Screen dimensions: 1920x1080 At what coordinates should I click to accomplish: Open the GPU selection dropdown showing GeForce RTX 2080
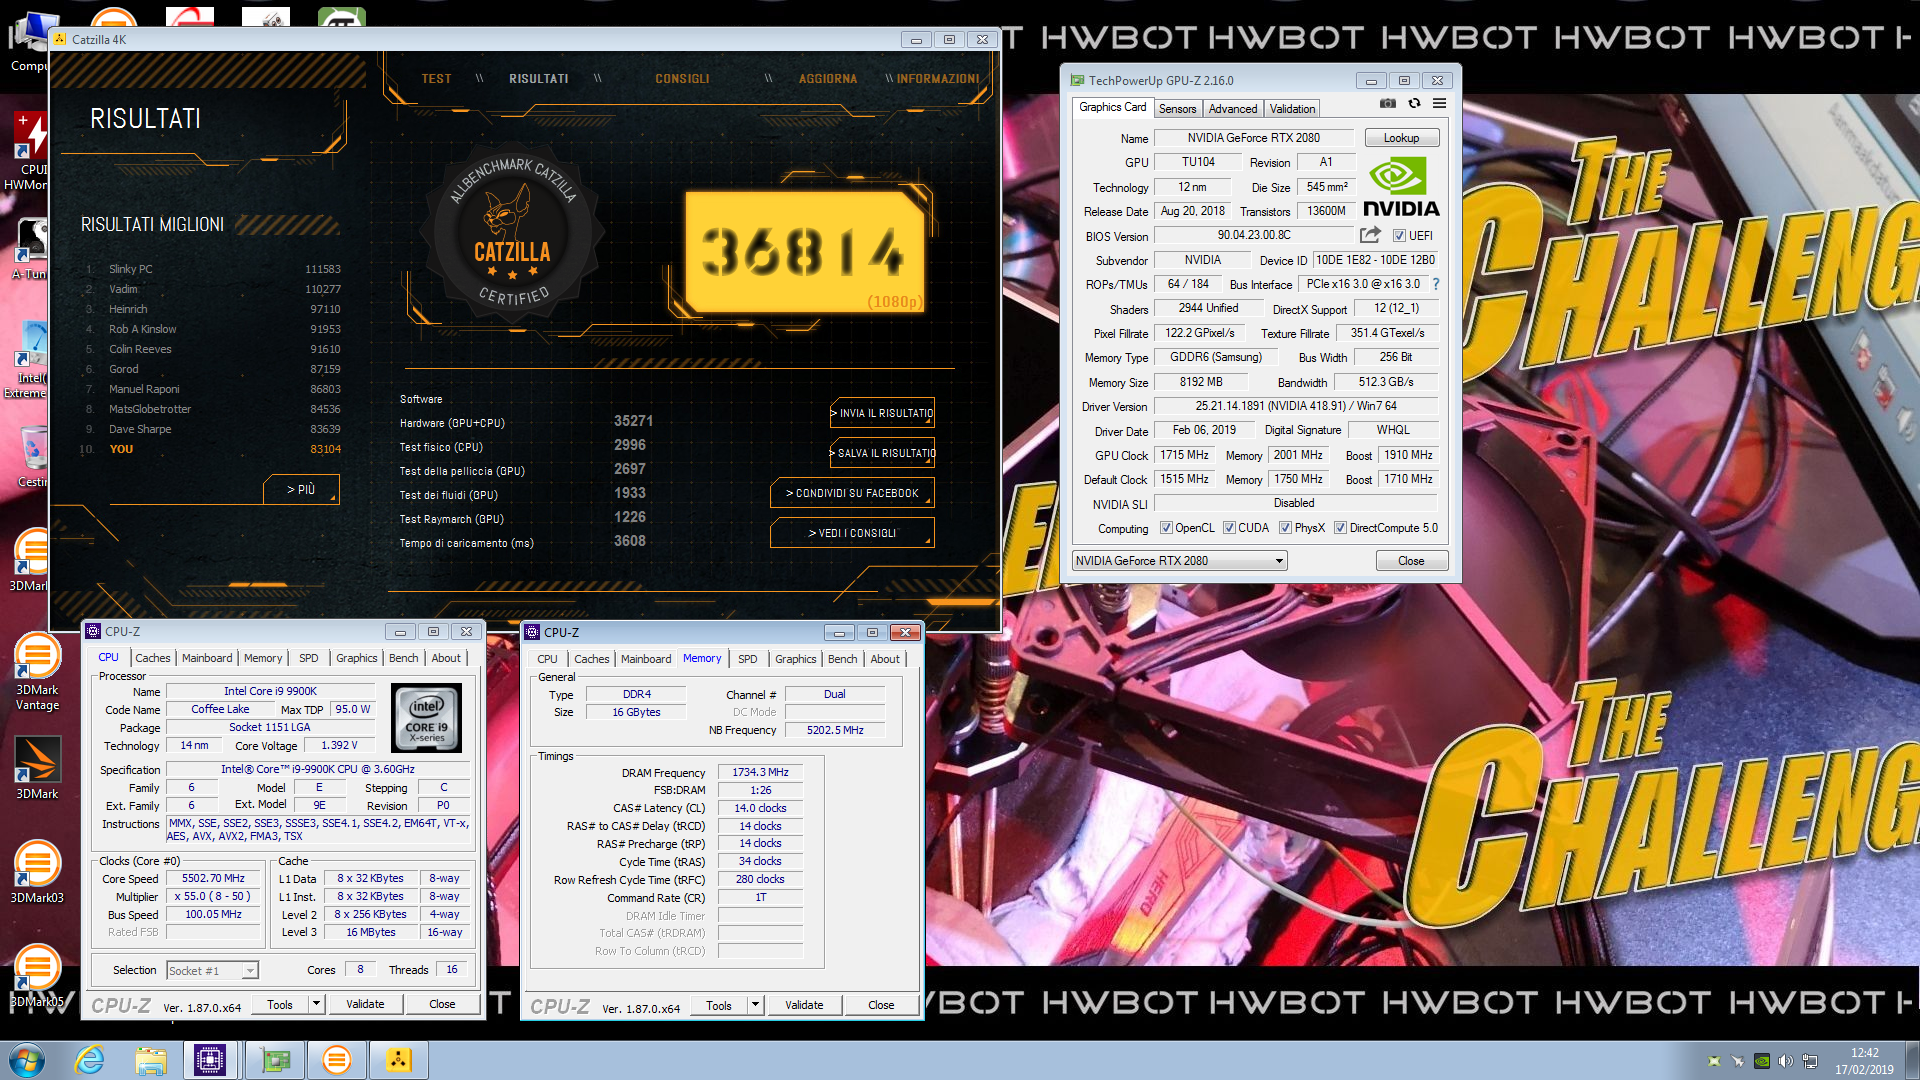click(1179, 561)
